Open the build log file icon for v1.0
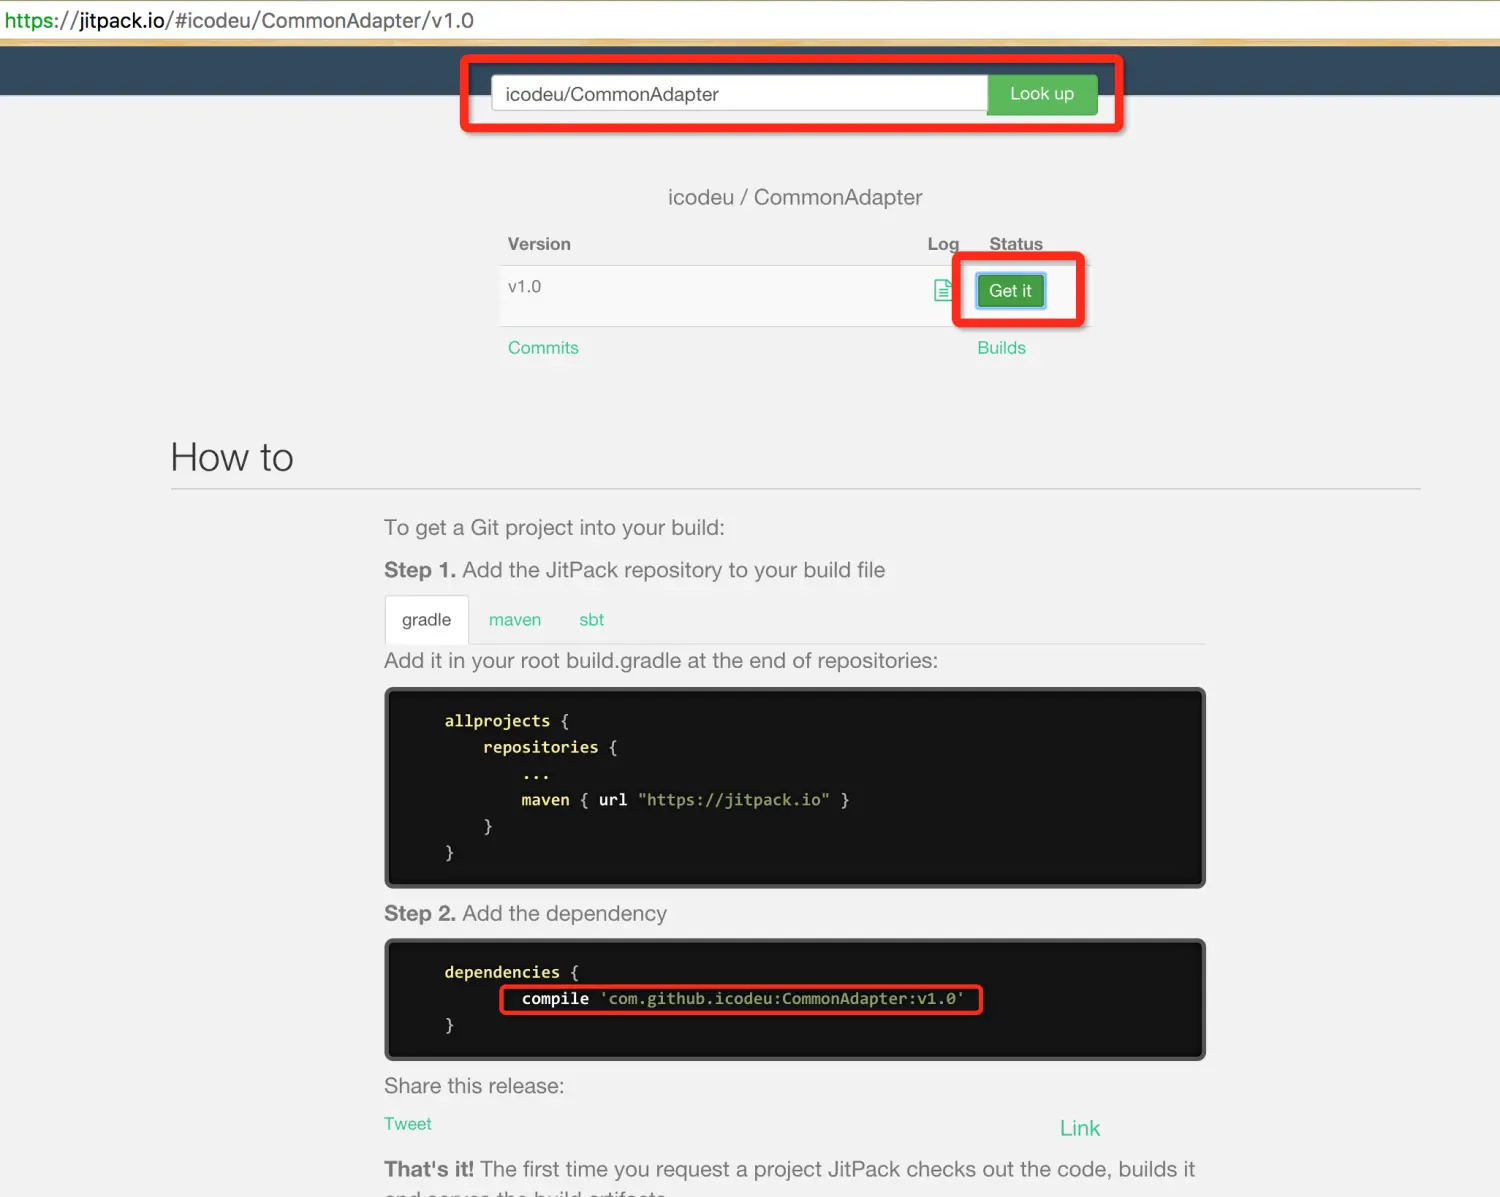 pyautogui.click(x=942, y=290)
